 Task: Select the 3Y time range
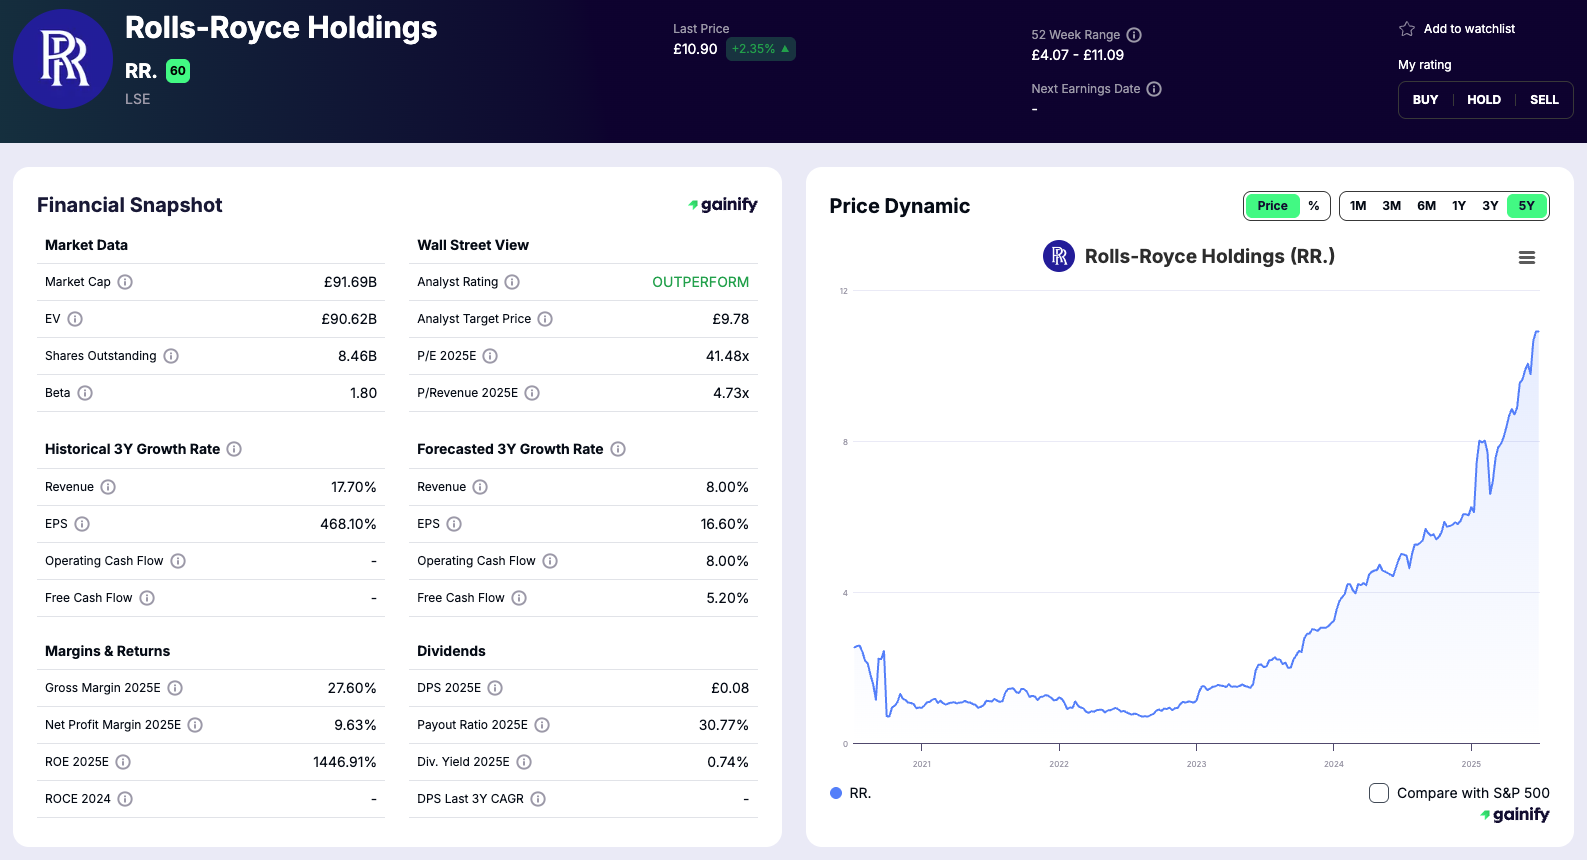[1490, 206]
